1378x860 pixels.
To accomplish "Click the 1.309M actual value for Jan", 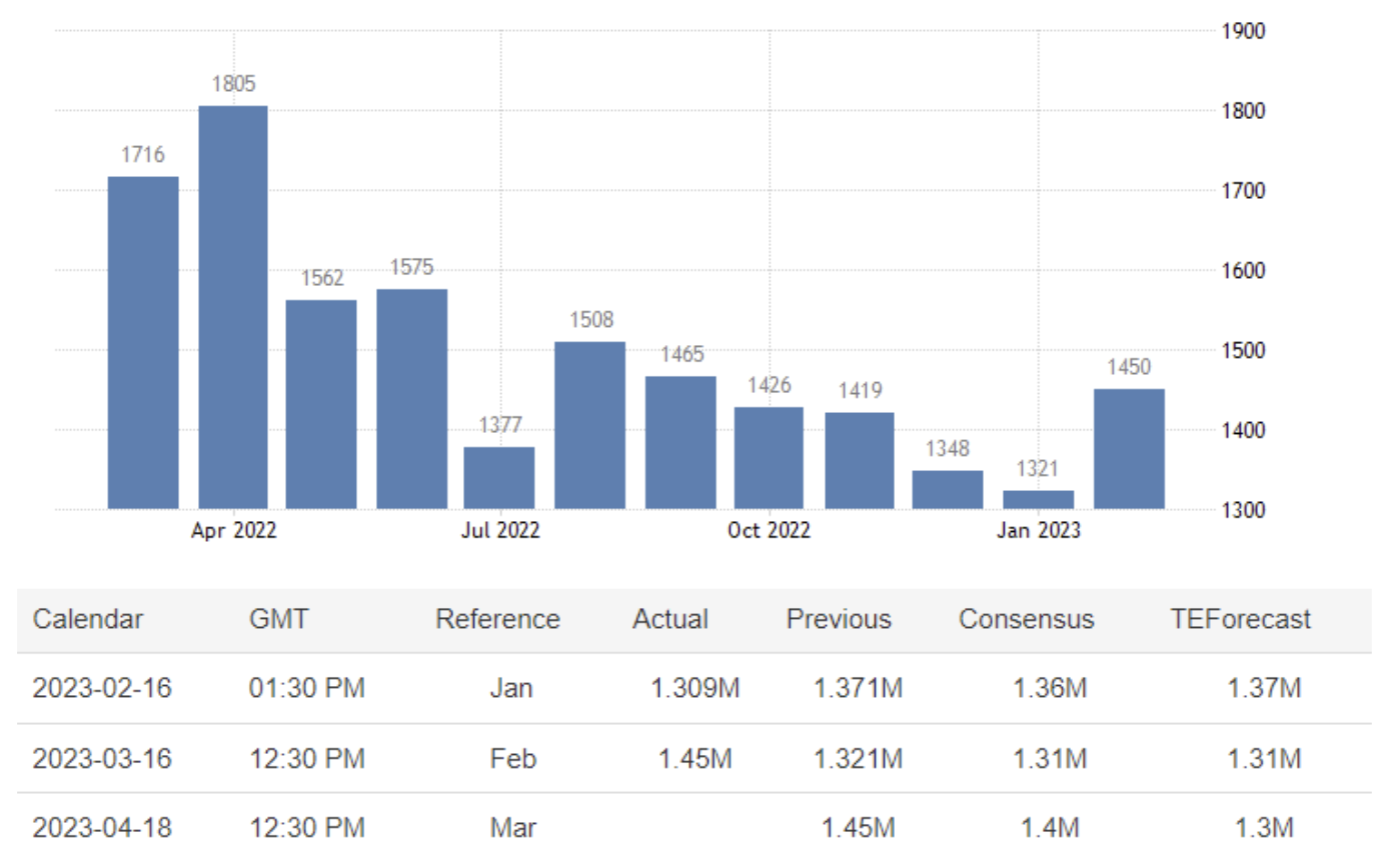I will pos(695,688).
